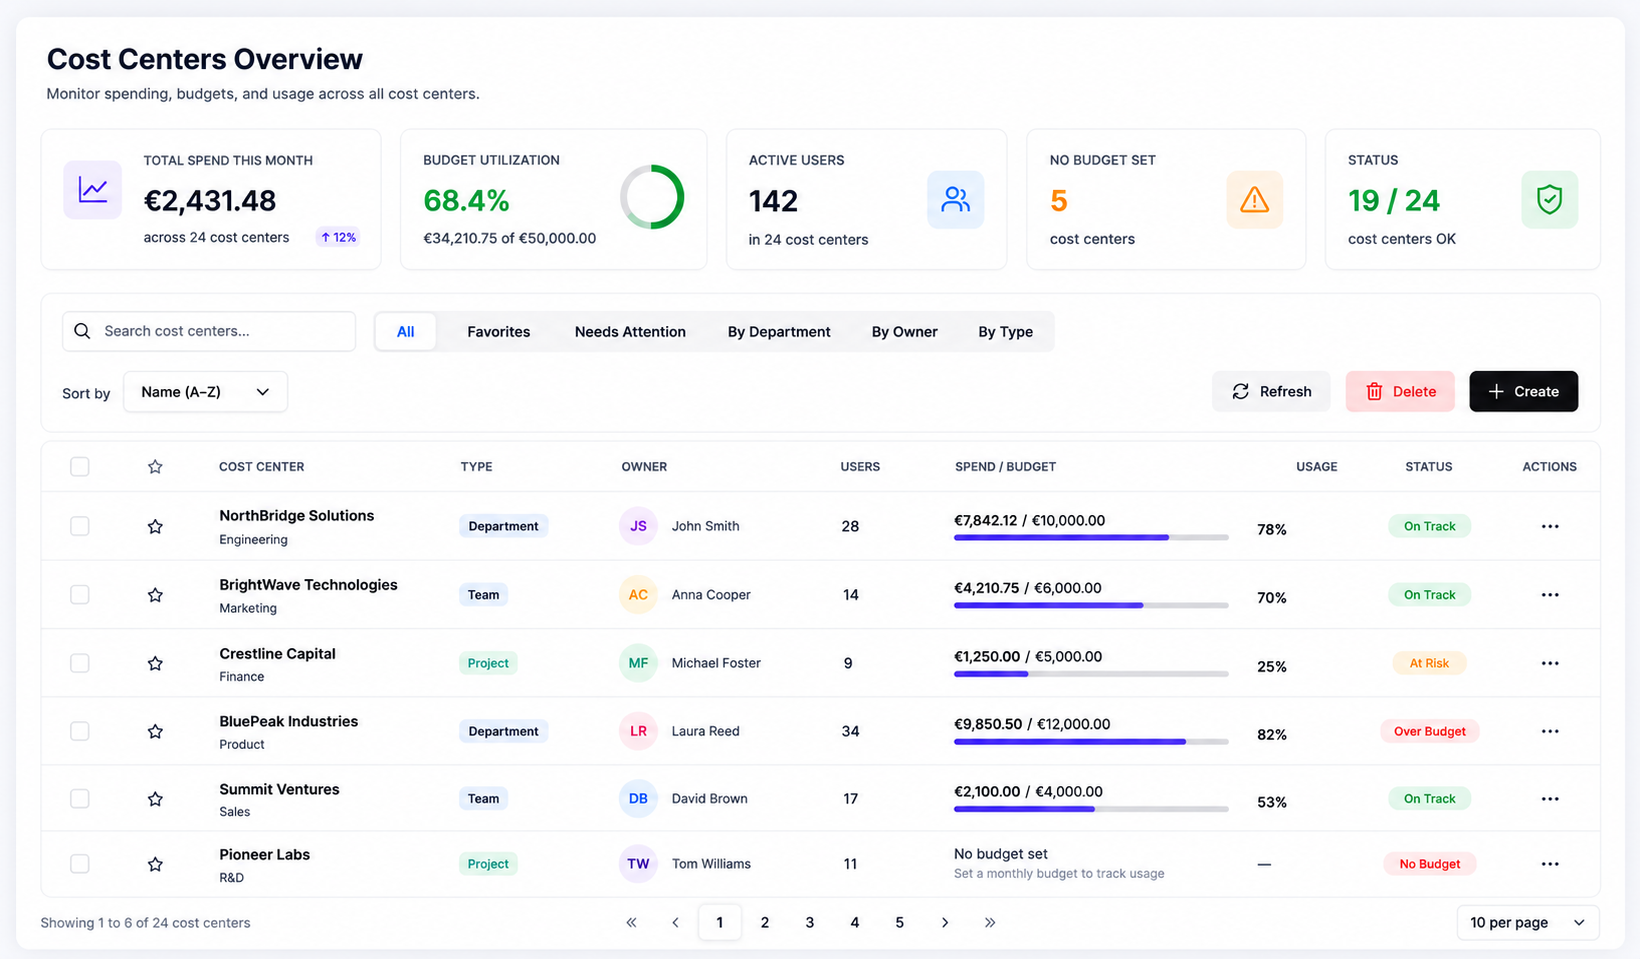Select the Crestline Capital row checkbox

coord(80,663)
